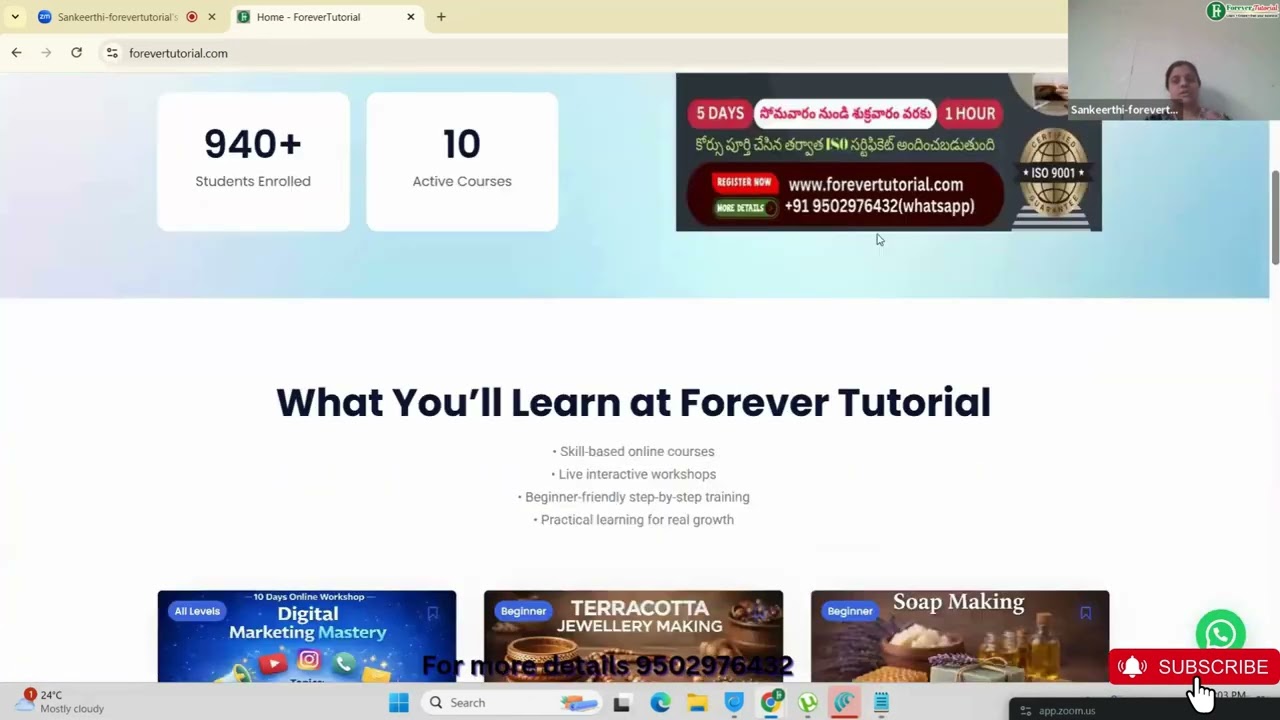Bookmark the Soap Making course
The image size is (1280, 720).
point(1086,613)
